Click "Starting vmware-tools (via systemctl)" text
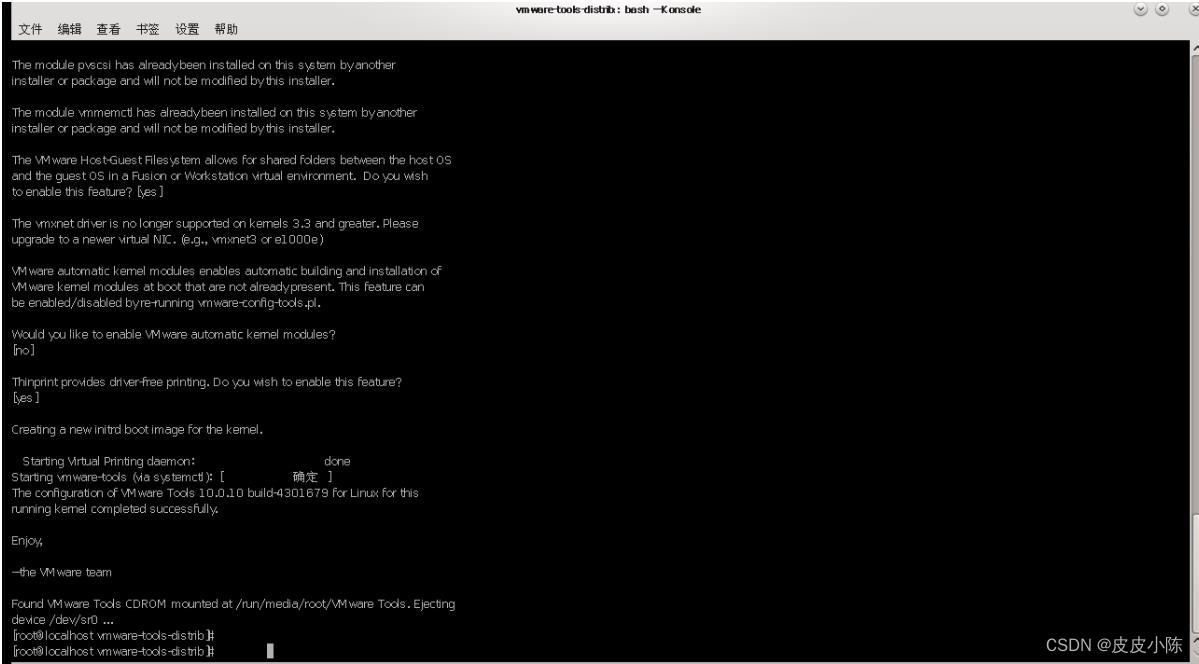Image resolution: width=1199 pixels, height=664 pixels. (x=112, y=477)
